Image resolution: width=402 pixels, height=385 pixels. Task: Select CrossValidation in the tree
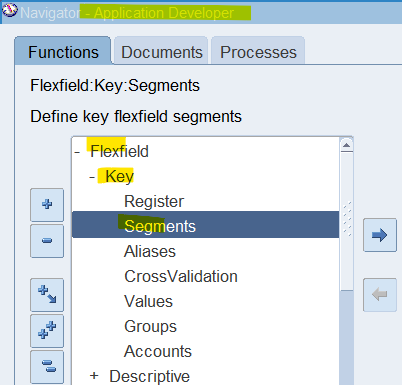coord(181,276)
